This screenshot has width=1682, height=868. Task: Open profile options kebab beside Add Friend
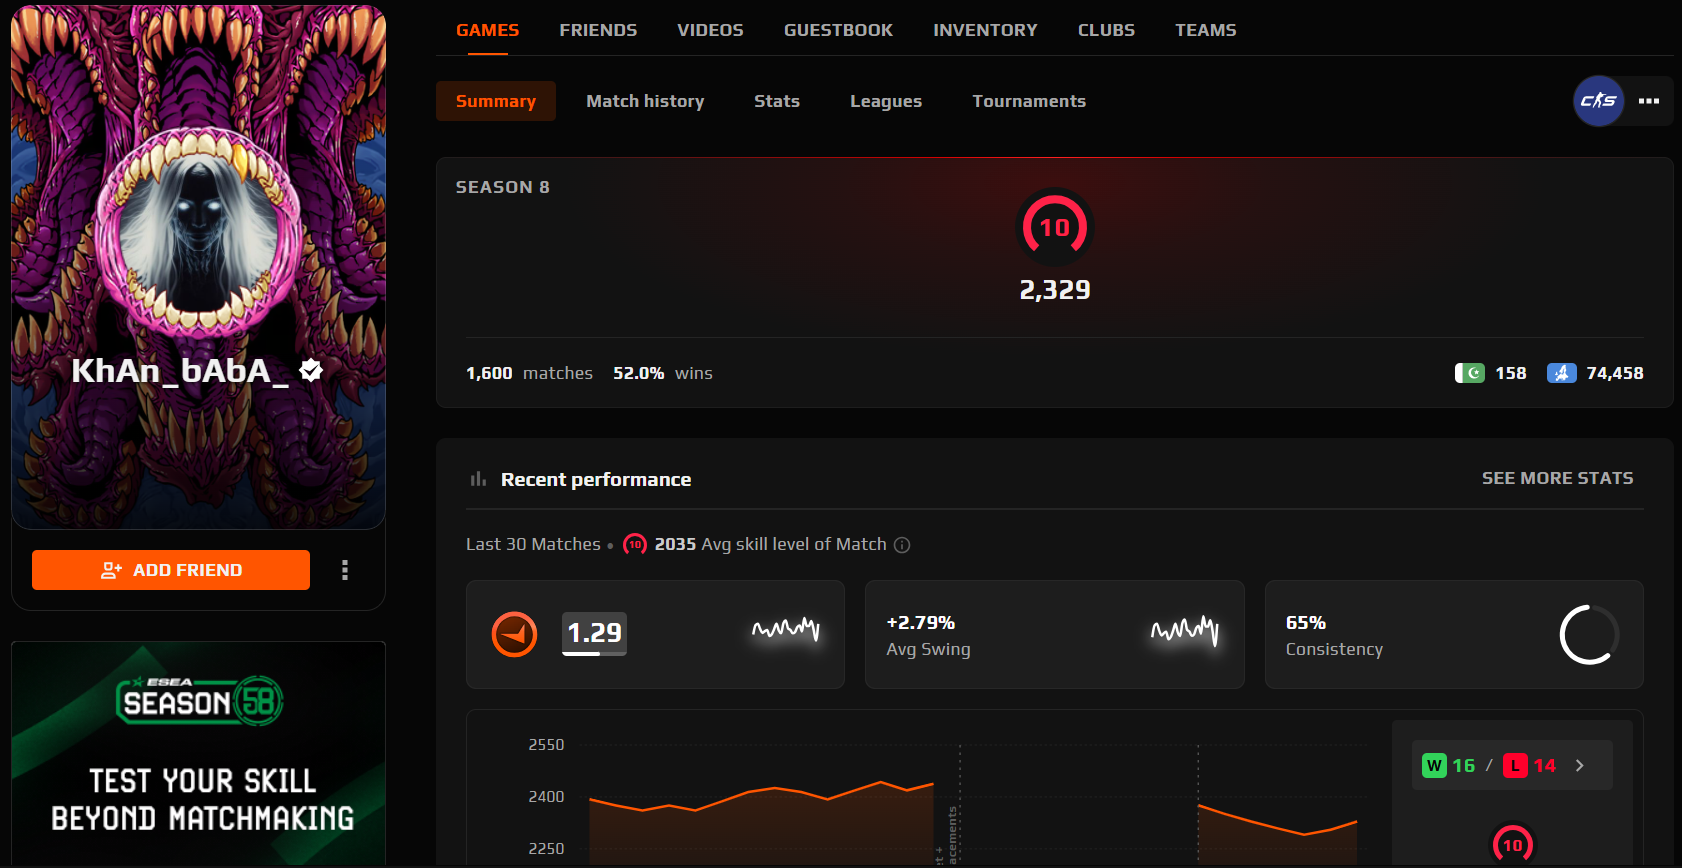[345, 570]
